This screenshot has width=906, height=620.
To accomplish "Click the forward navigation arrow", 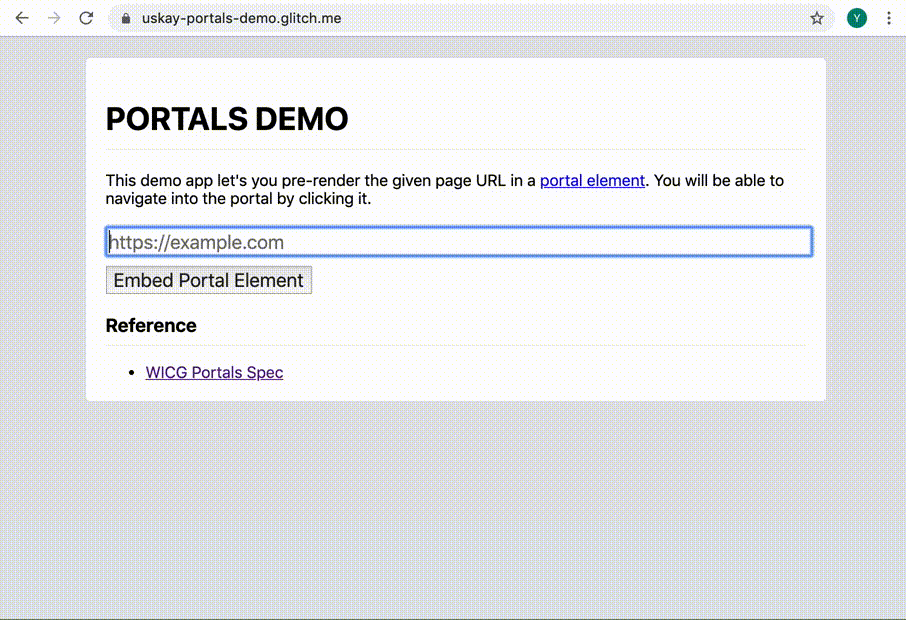I will [x=54, y=17].
